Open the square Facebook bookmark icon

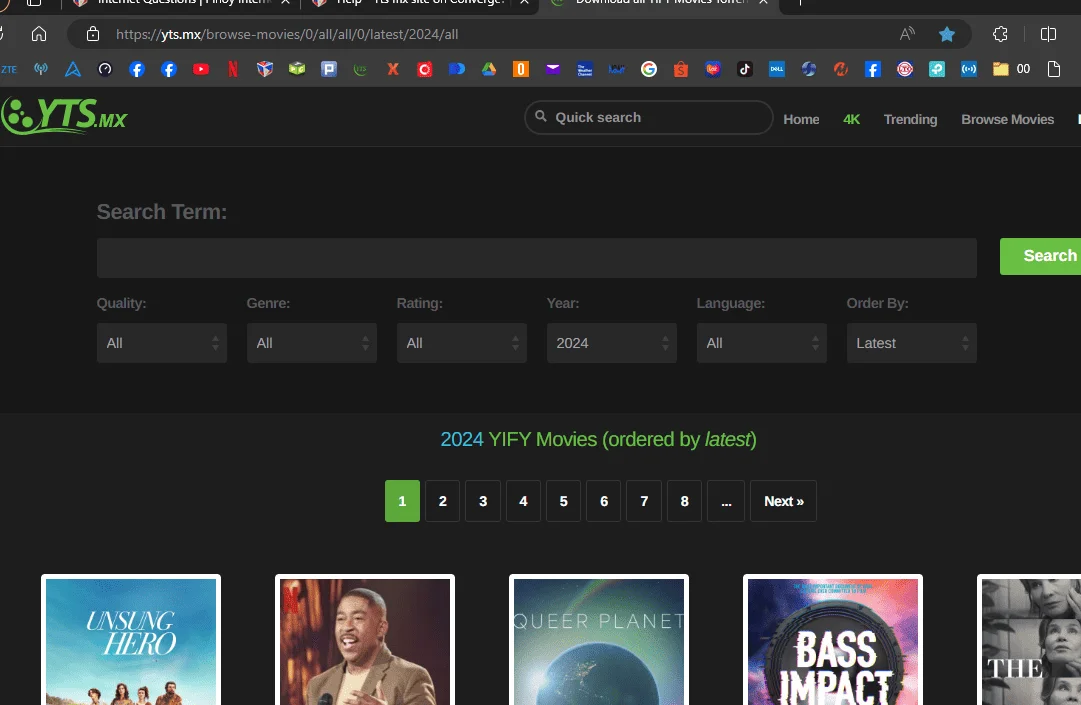(x=873, y=69)
